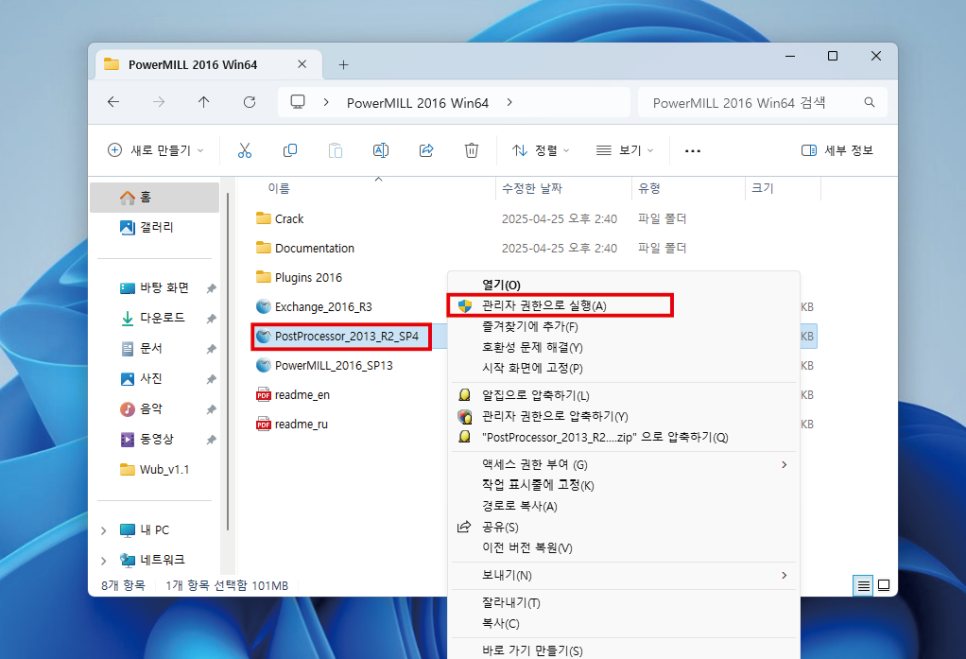Open 문서 in the sidebar

pyautogui.click(x=155, y=349)
